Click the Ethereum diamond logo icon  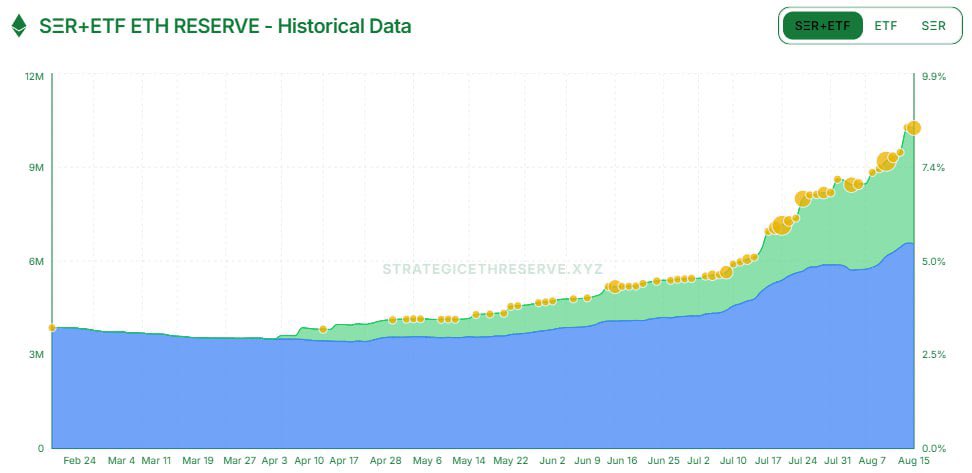[x=19, y=26]
